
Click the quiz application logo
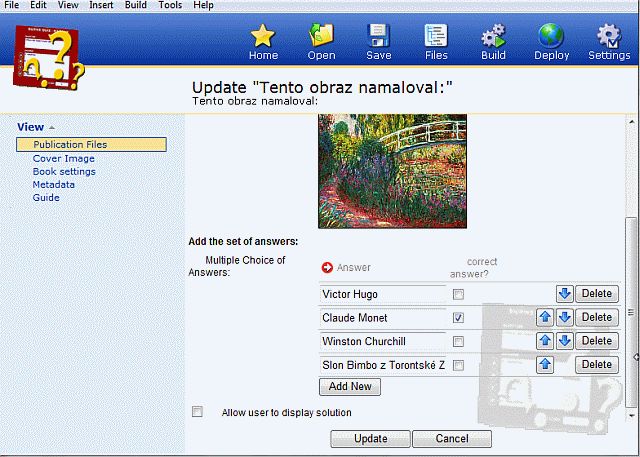click(x=49, y=58)
